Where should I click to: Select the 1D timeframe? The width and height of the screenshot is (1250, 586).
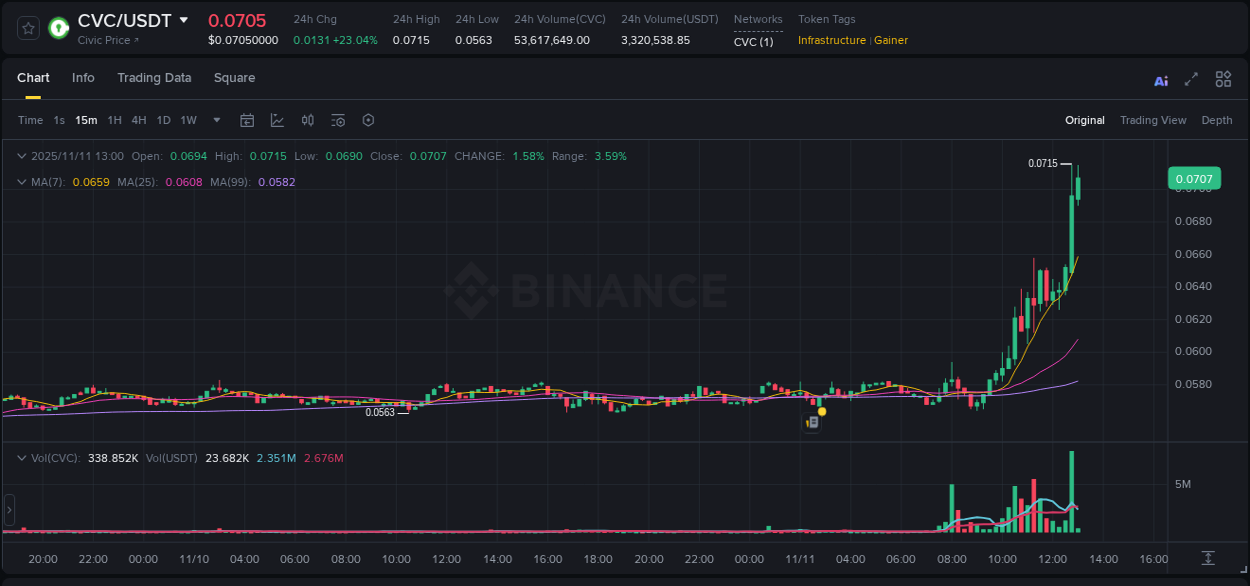(163, 120)
